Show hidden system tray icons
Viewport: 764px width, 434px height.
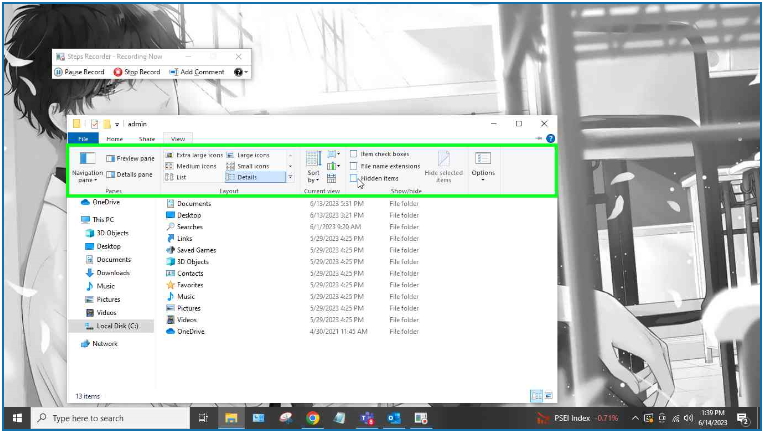click(x=635, y=418)
